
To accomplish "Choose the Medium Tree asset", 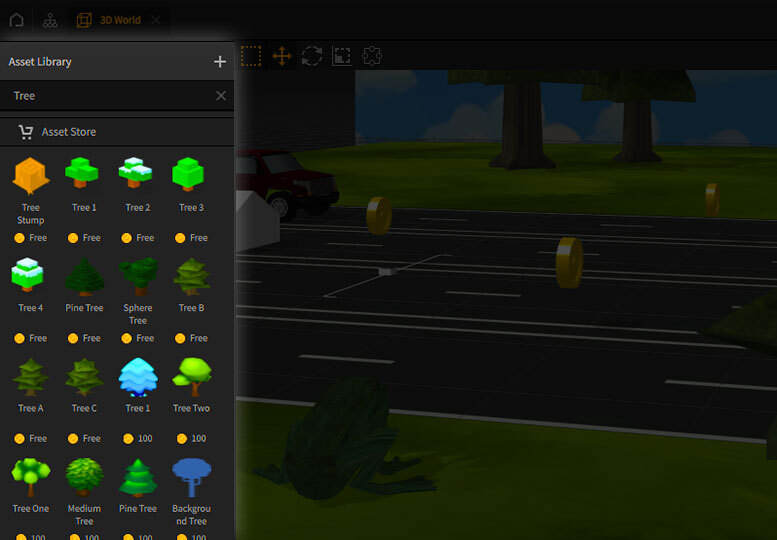I will point(84,477).
